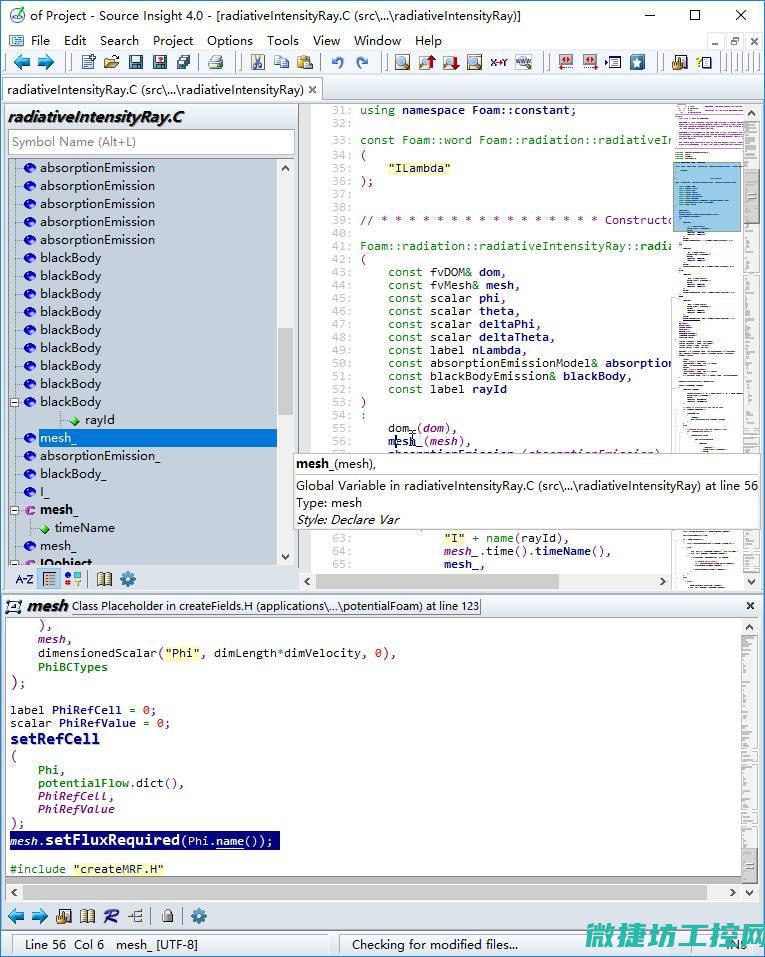This screenshot has width=765, height=957.
Task: Select the I_ symbol entry
Action: coord(45,492)
